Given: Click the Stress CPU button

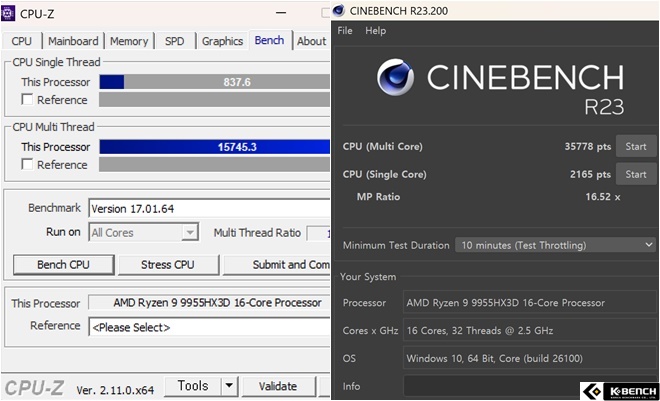Looking at the screenshot, I should point(168,265).
